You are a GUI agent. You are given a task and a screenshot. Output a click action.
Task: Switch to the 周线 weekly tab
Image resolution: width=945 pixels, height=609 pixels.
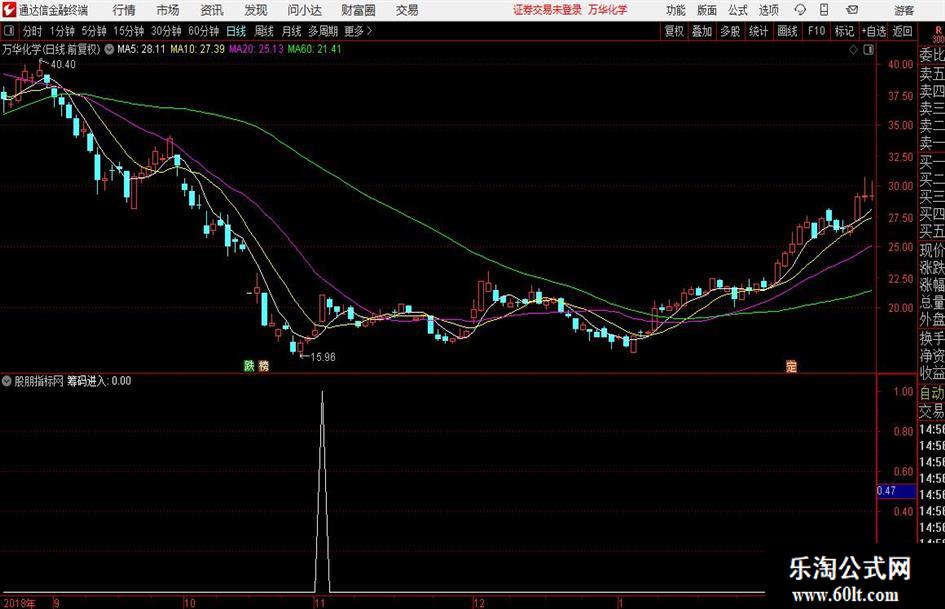click(x=264, y=31)
